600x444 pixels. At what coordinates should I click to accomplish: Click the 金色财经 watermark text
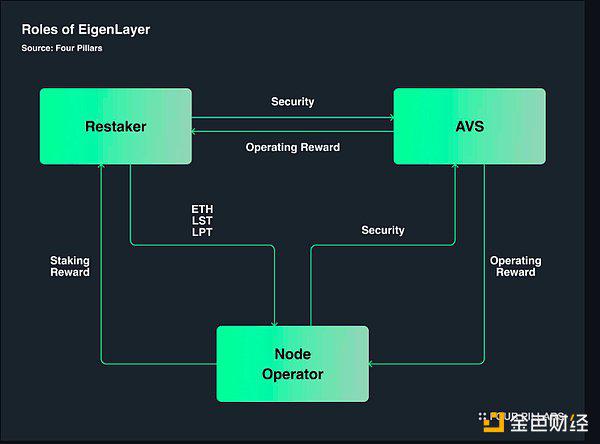pyautogui.click(x=549, y=423)
